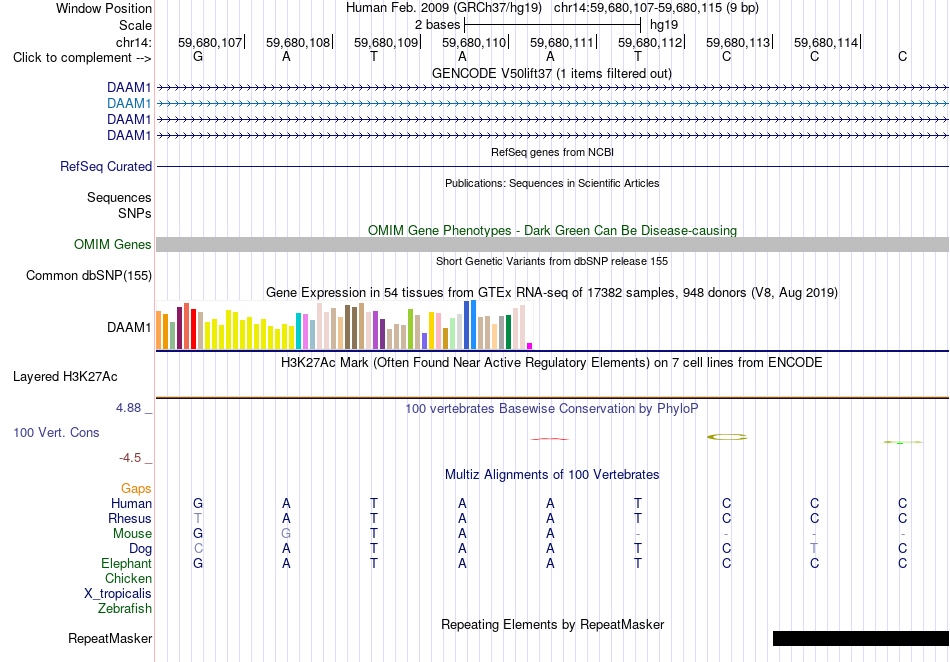Click the faded T in the Dog row

pyautogui.click(x=814, y=549)
